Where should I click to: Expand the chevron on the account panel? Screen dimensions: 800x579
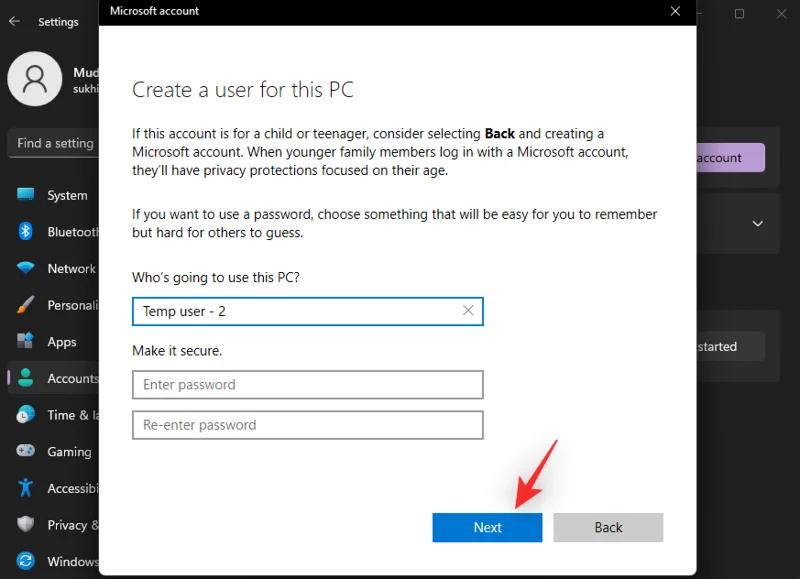point(758,223)
